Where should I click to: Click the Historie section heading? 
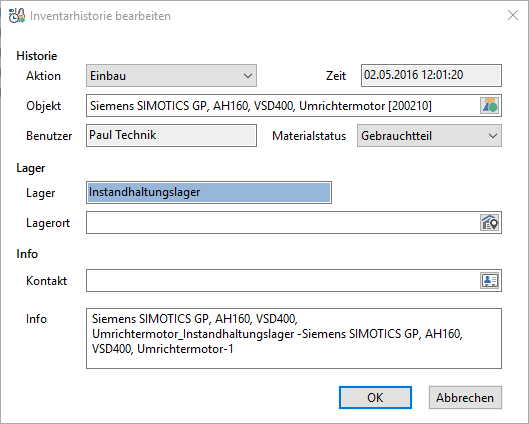[37, 56]
